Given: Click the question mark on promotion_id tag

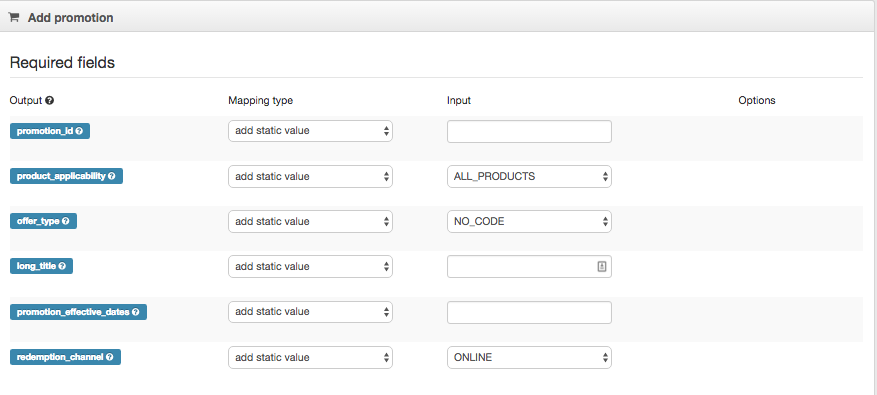Looking at the screenshot, I should [x=79, y=131].
